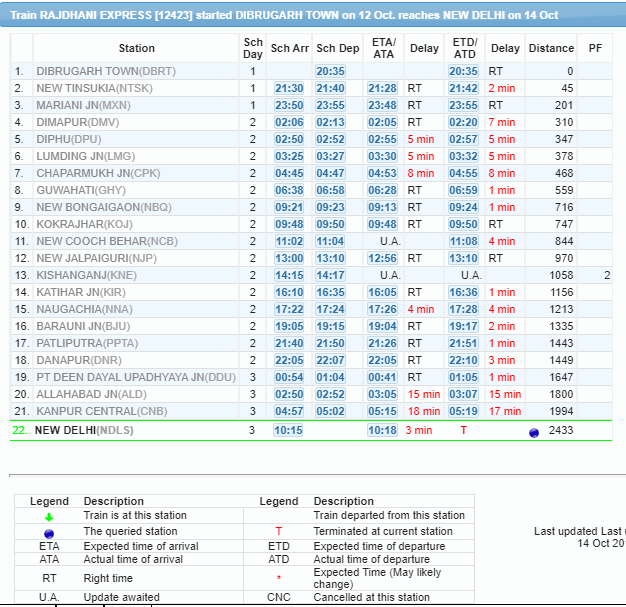Click the Sch Arr column header
The width and height of the screenshot is (626, 607).
tap(289, 48)
